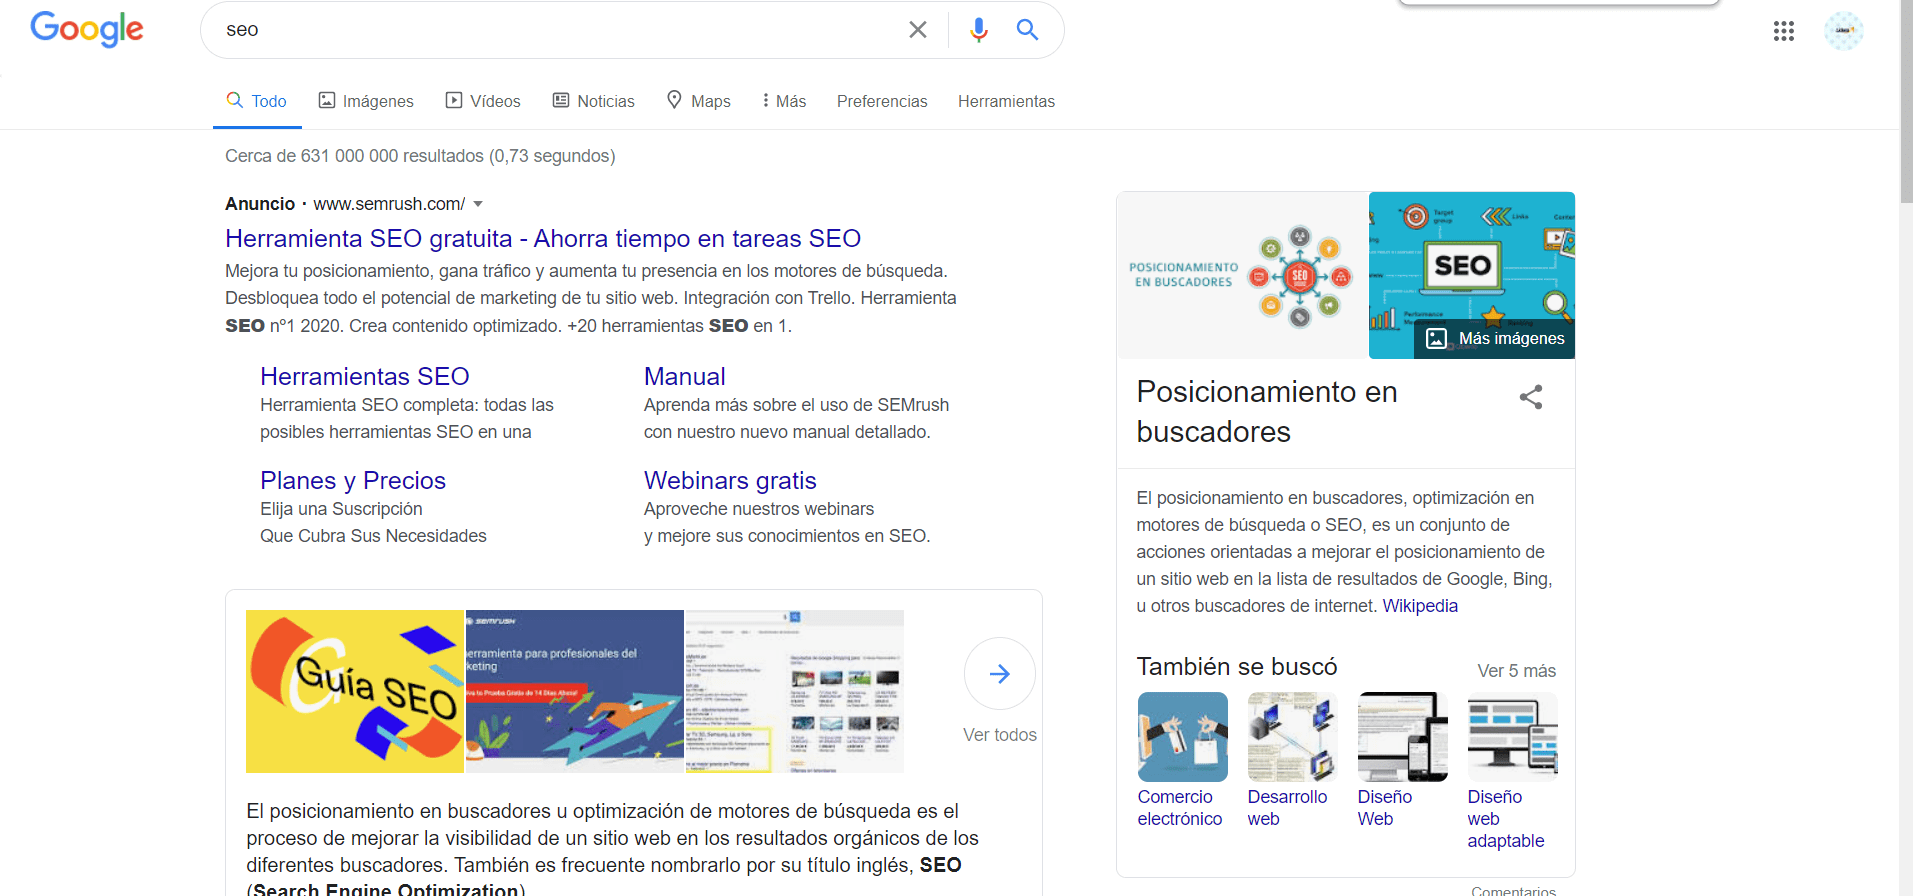
Task: Switch to the Vídeos tab
Action: [483, 101]
